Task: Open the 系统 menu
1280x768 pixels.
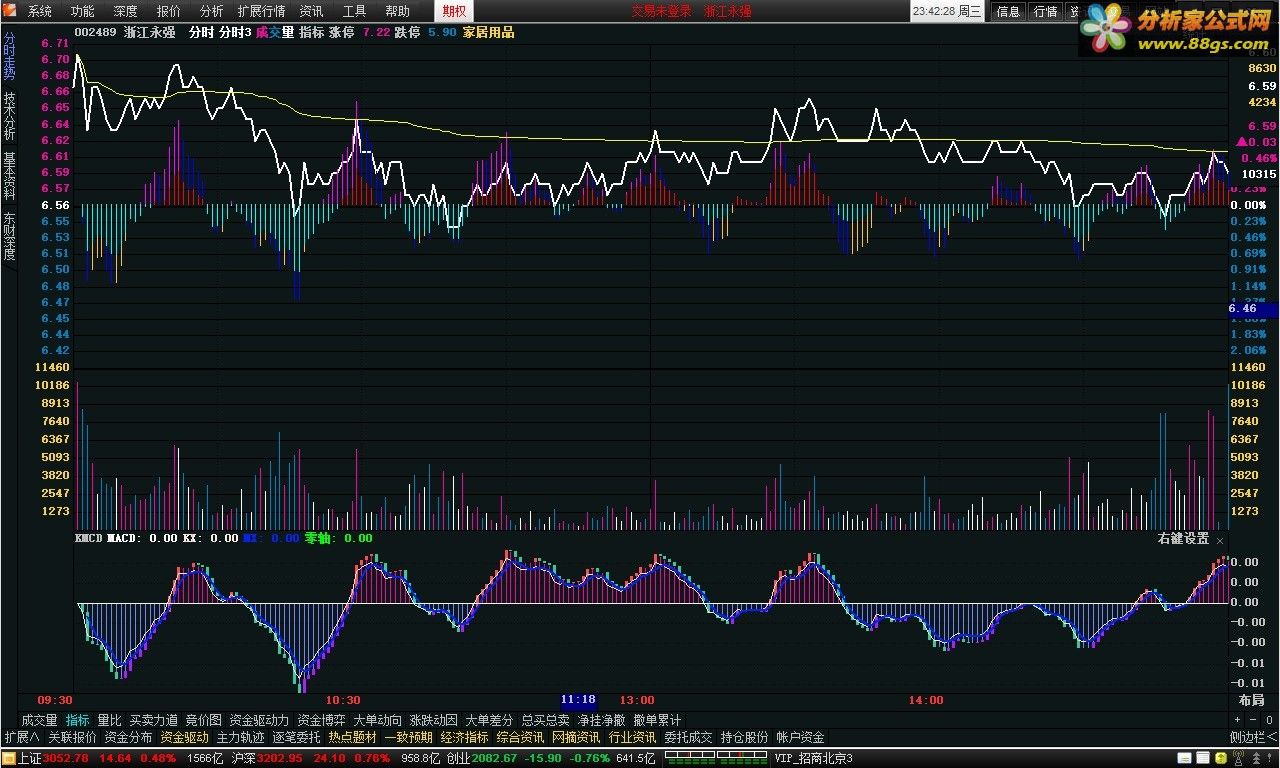Action: click(x=40, y=12)
